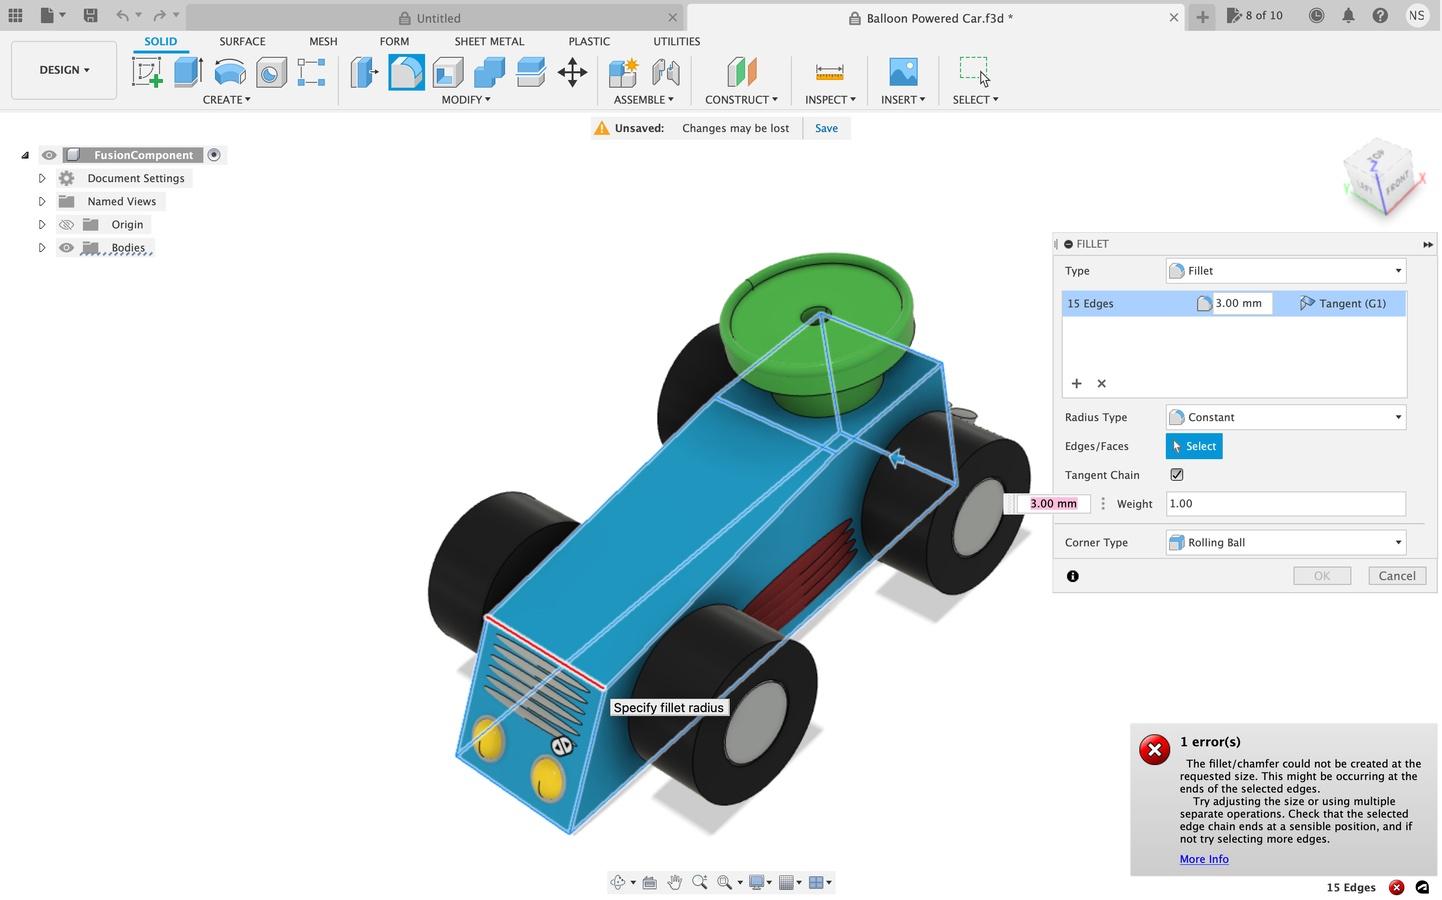Viewport: 1442px width, 900px height.
Task: Open the notifications bell
Action: [1348, 16]
